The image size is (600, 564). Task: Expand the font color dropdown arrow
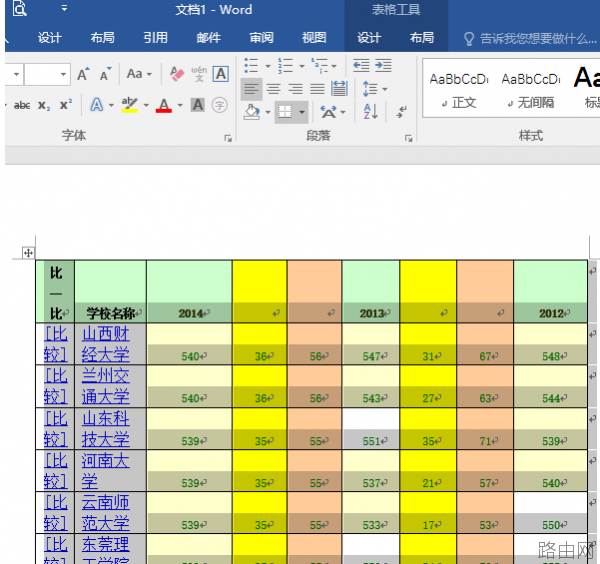(x=180, y=105)
